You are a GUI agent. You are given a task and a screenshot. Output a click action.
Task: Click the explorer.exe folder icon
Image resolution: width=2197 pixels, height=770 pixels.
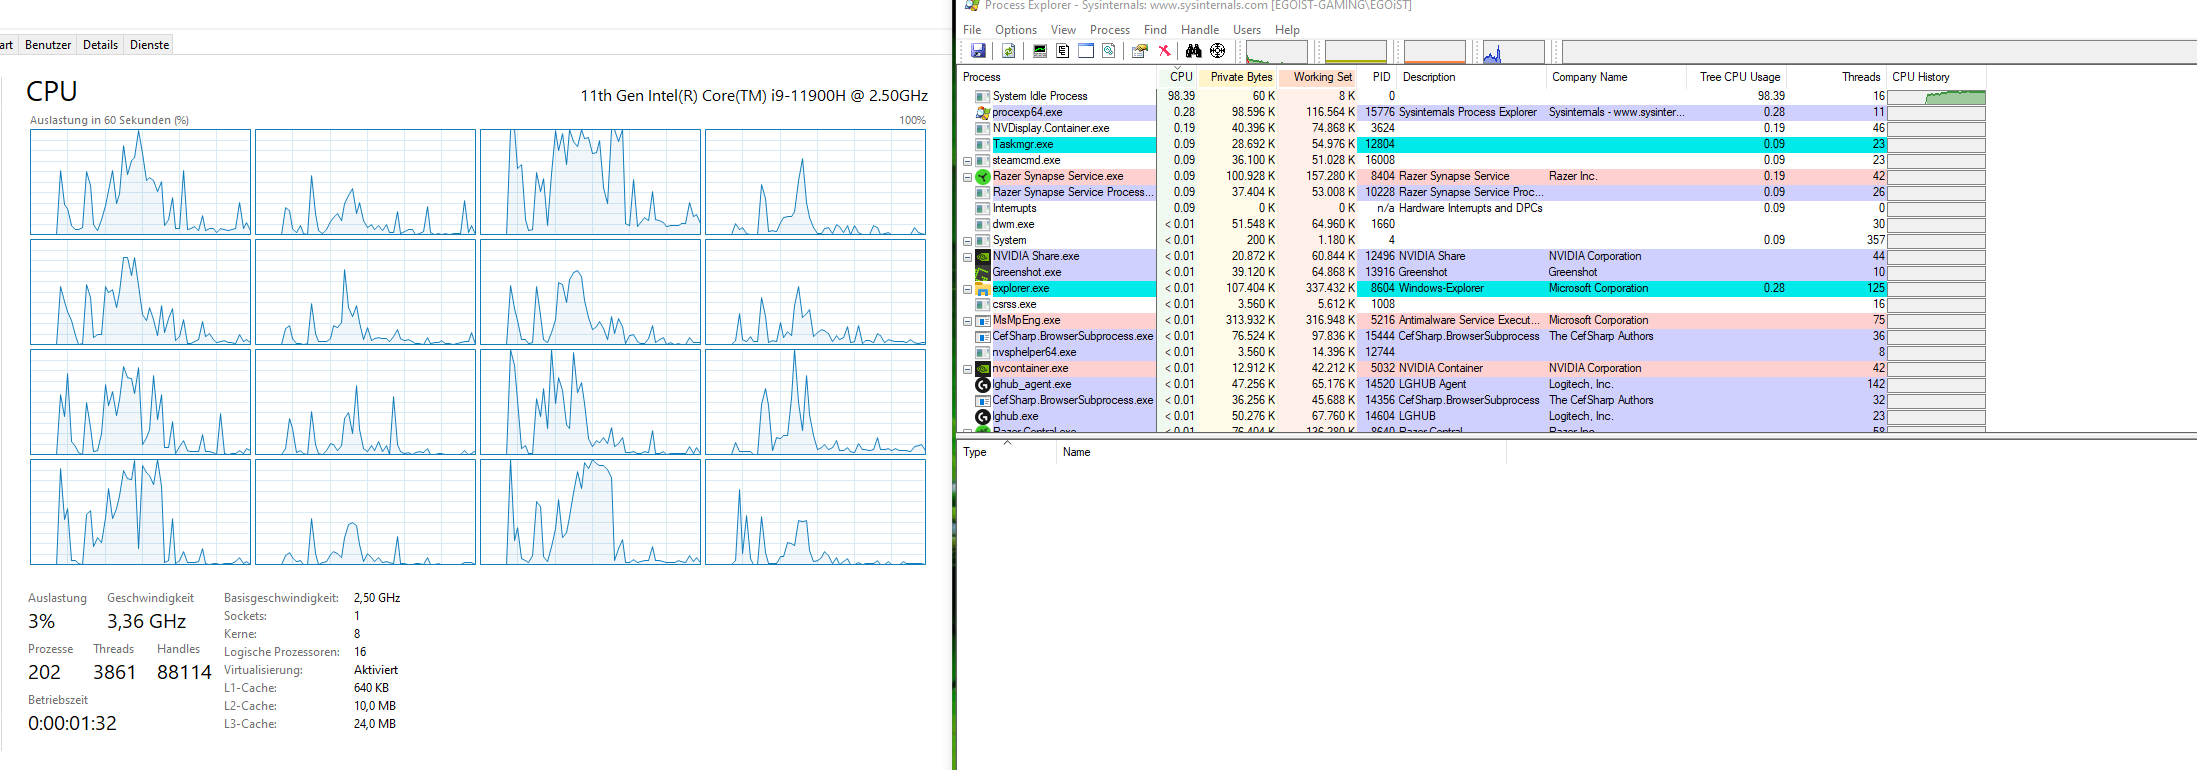[983, 288]
